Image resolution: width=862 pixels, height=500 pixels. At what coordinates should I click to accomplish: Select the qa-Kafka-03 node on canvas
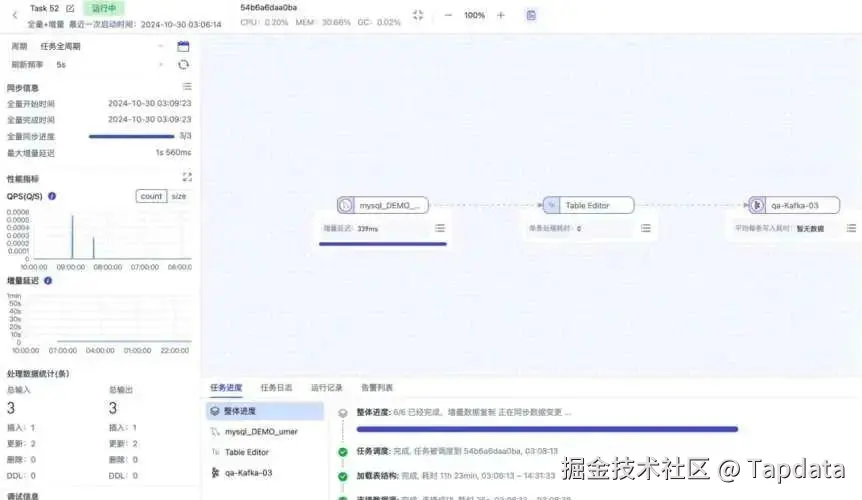click(x=794, y=205)
